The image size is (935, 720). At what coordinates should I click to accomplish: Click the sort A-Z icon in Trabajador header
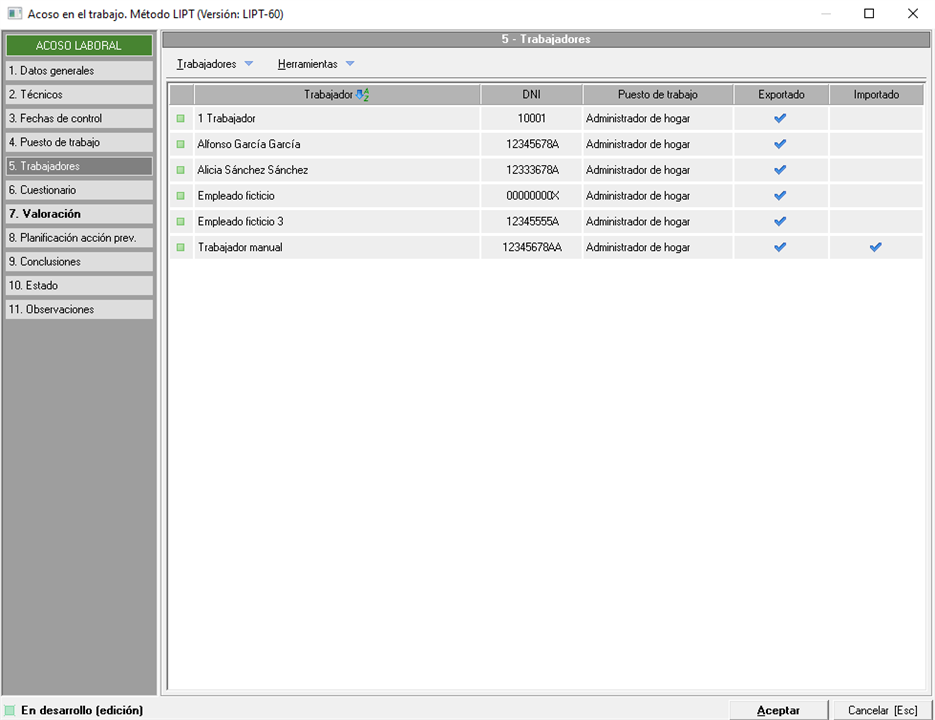tap(363, 95)
